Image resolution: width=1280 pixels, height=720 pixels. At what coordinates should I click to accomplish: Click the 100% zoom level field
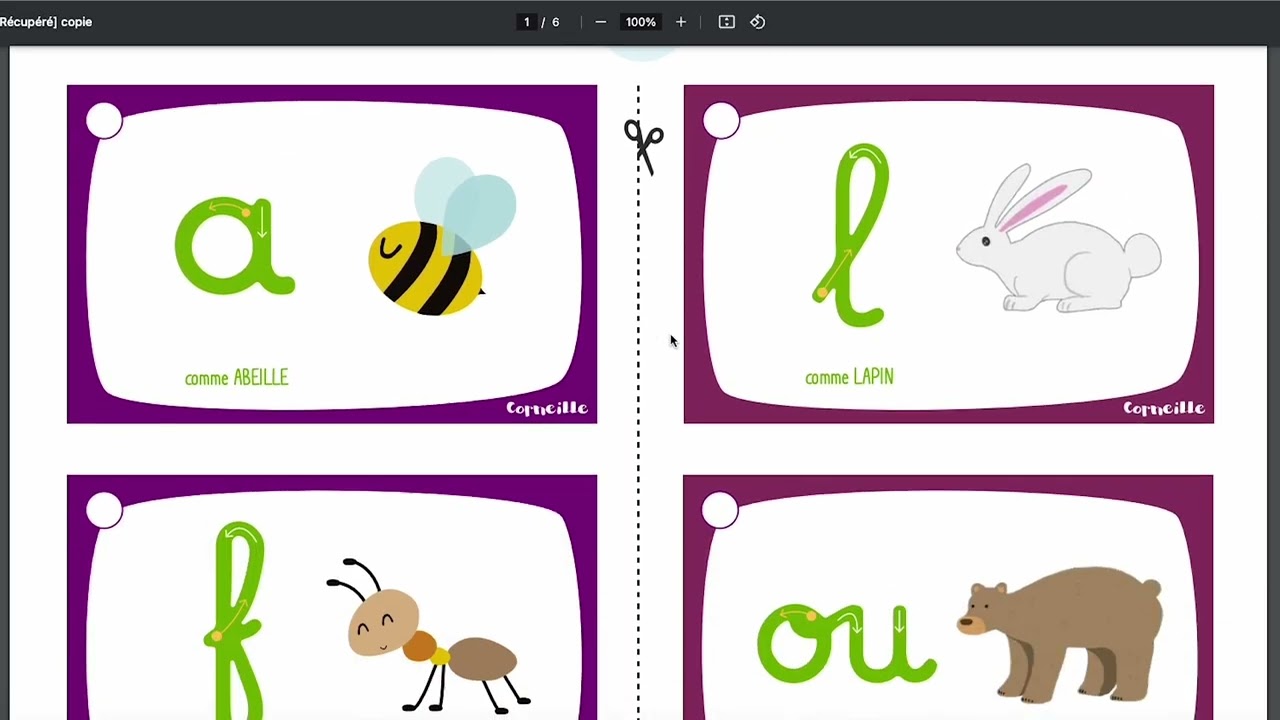tap(640, 22)
